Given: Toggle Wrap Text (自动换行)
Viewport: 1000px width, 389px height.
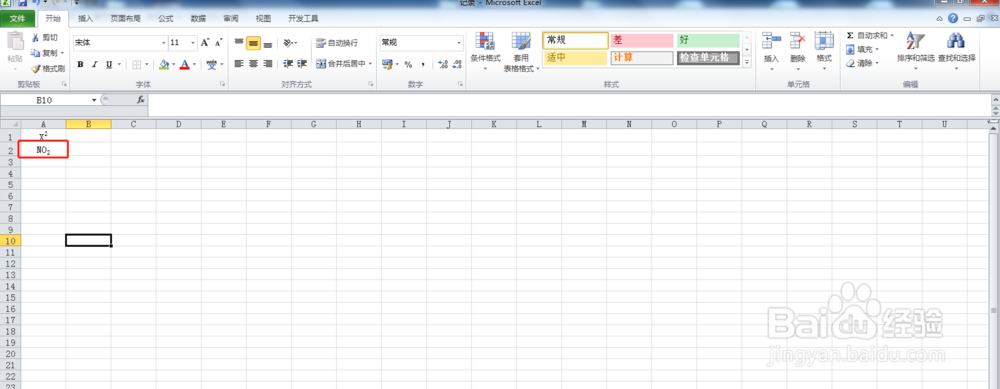Looking at the screenshot, I should 337,43.
